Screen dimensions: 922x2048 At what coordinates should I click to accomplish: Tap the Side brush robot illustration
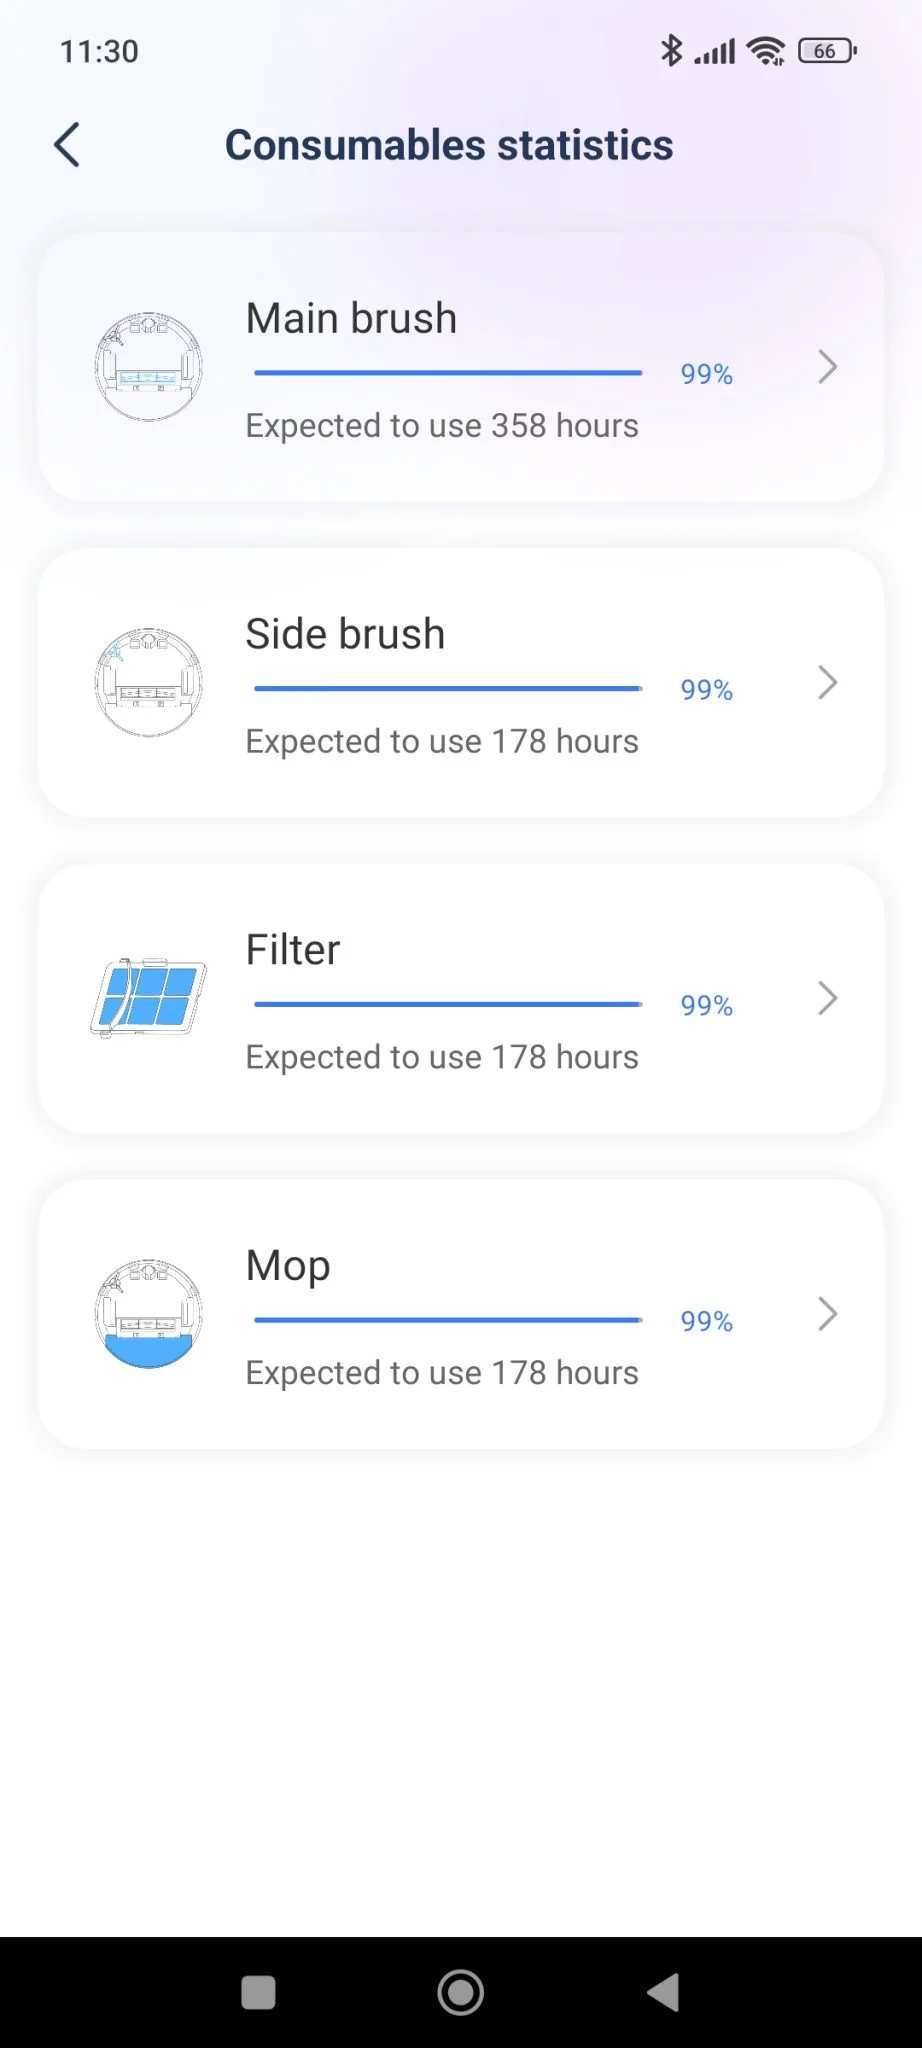148,683
